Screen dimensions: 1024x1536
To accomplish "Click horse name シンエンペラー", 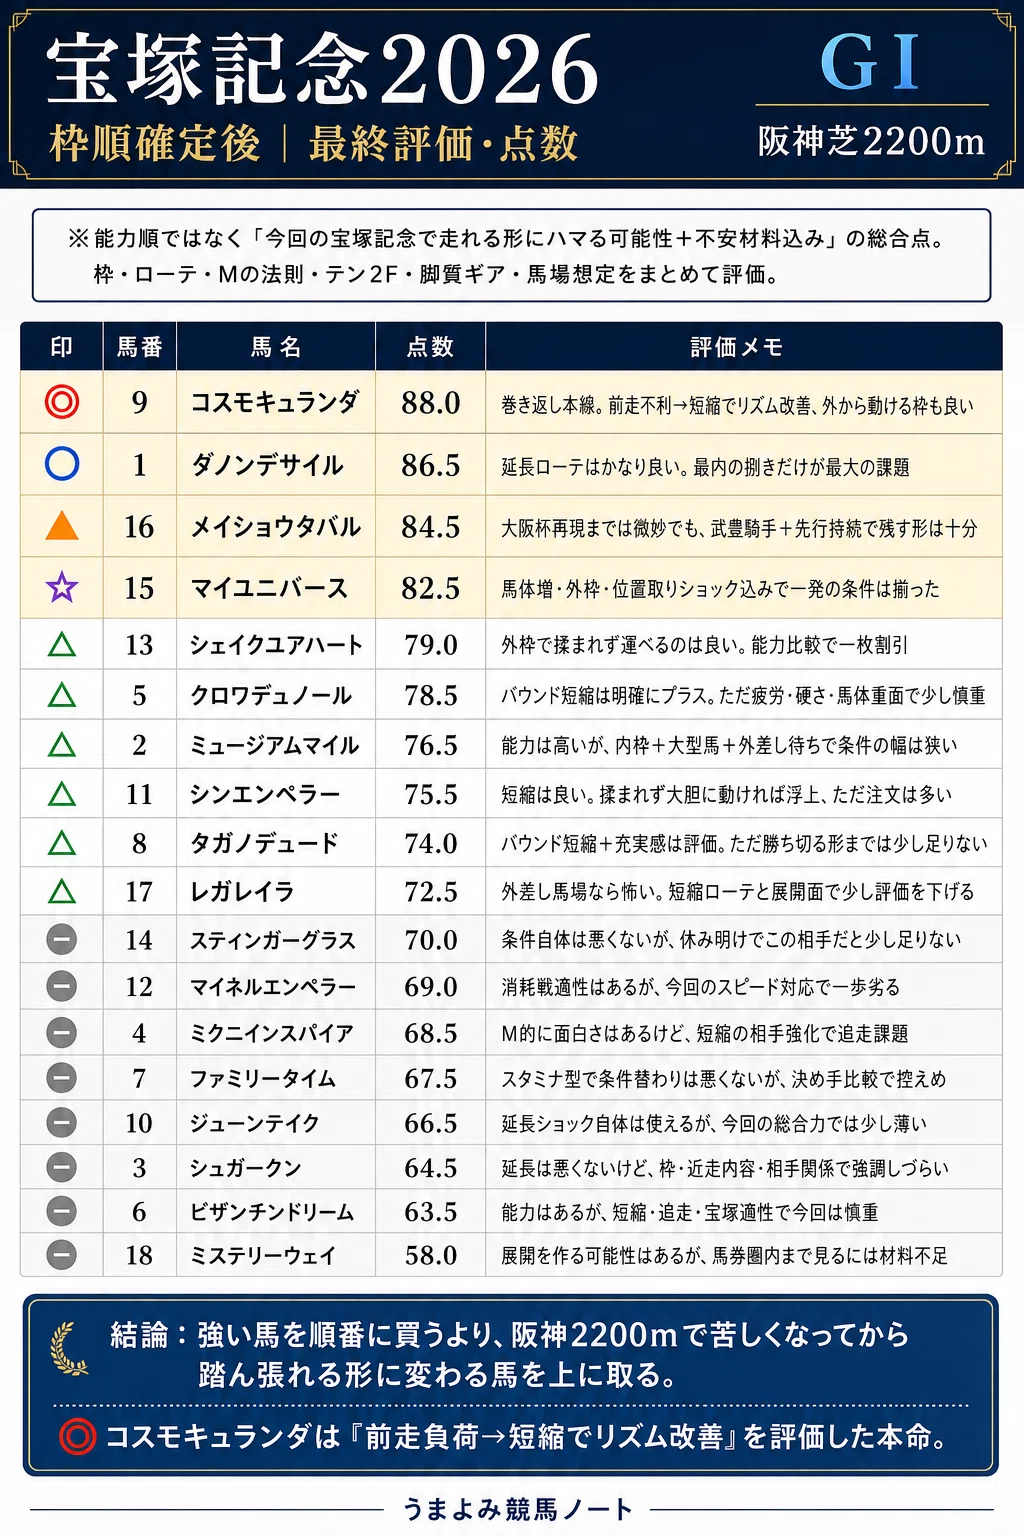I will (x=266, y=794).
